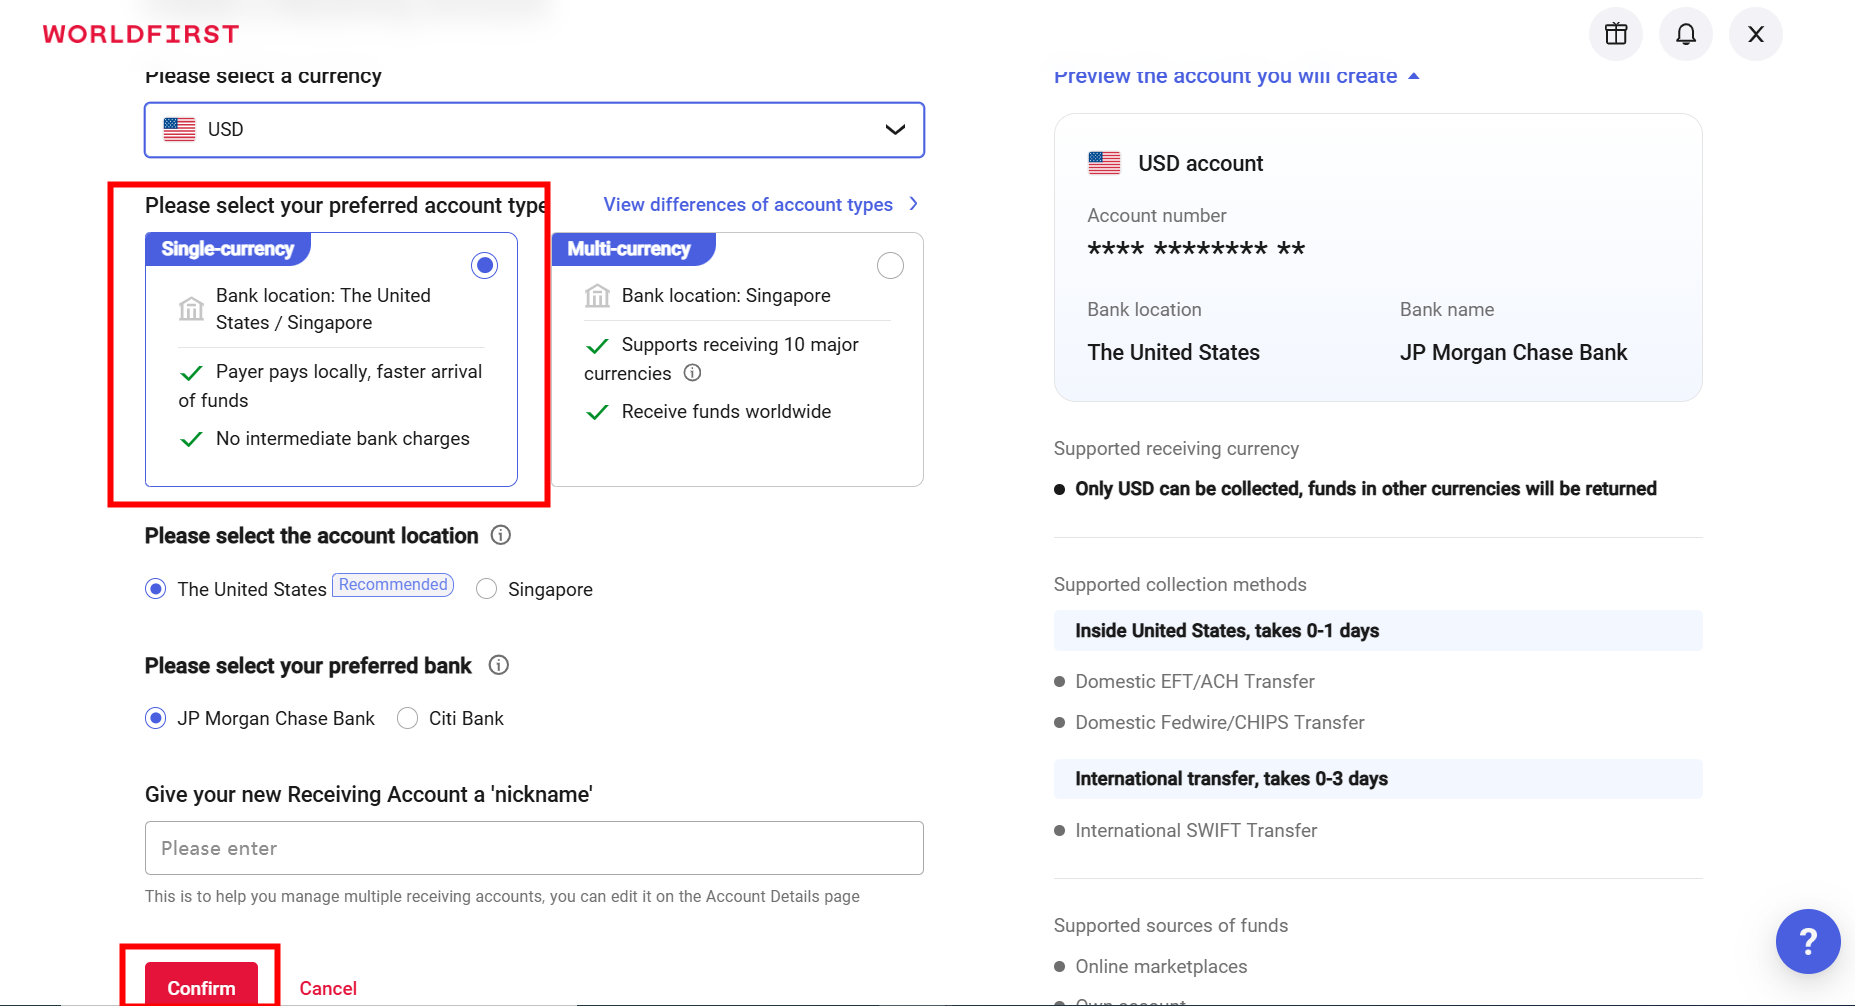
Task: Select the Single-currency account type
Action: pyautogui.click(x=484, y=265)
